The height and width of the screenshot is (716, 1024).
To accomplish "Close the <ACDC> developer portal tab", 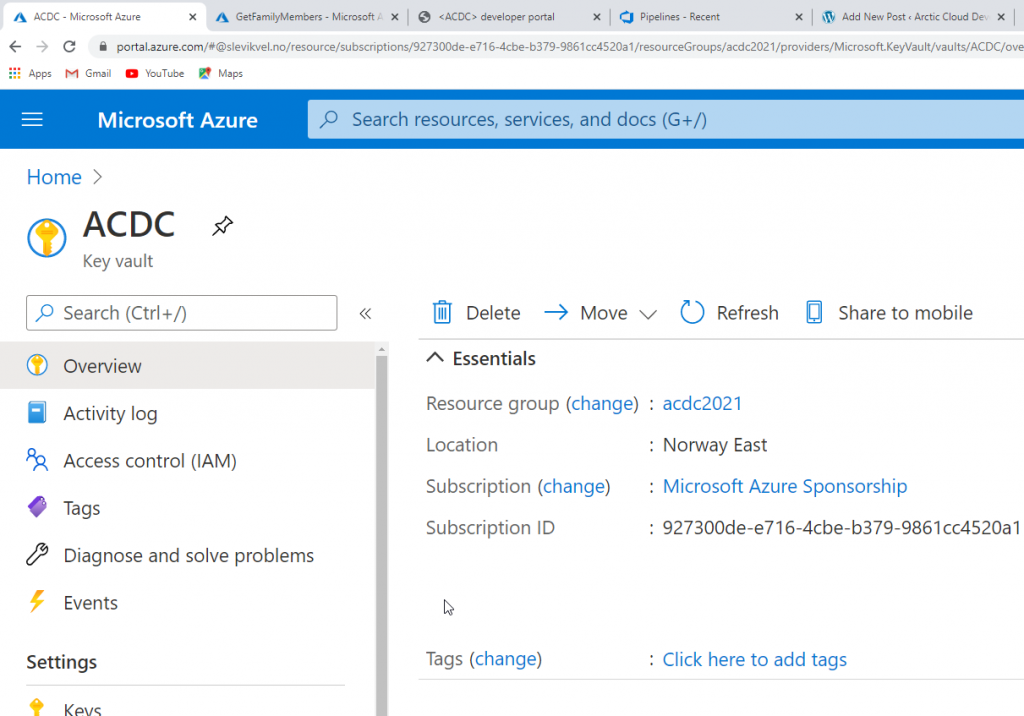I will [x=596, y=17].
